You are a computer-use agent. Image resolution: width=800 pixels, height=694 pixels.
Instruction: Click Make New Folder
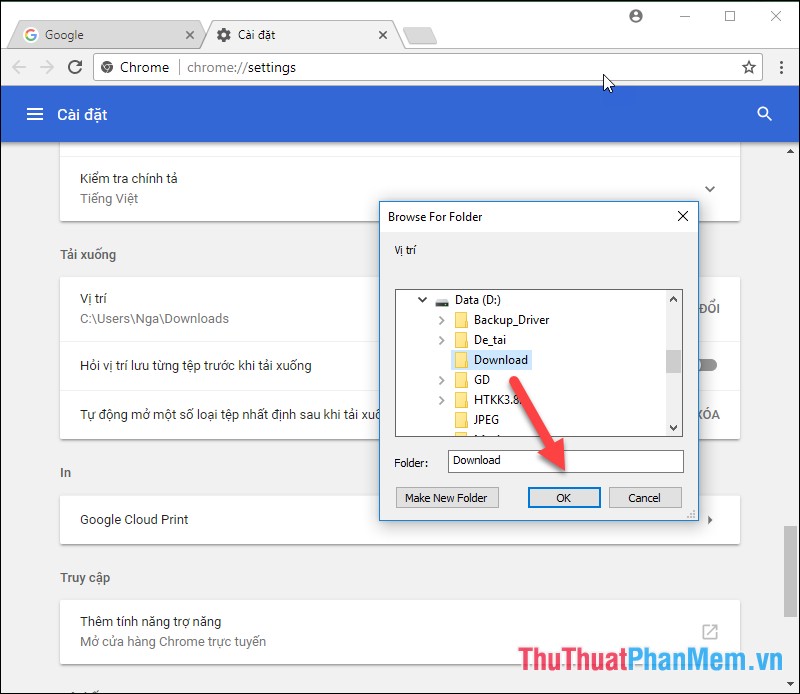(447, 497)
